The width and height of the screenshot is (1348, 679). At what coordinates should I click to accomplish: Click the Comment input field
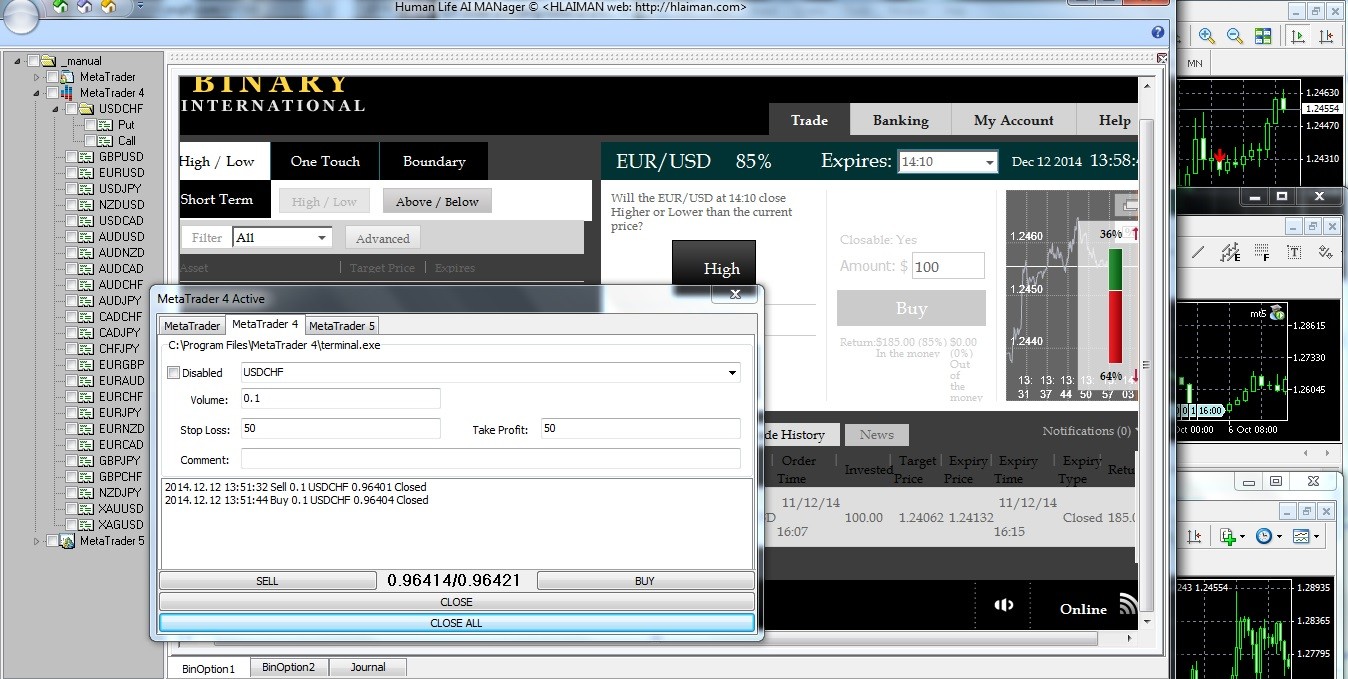(x=491, y=459)
